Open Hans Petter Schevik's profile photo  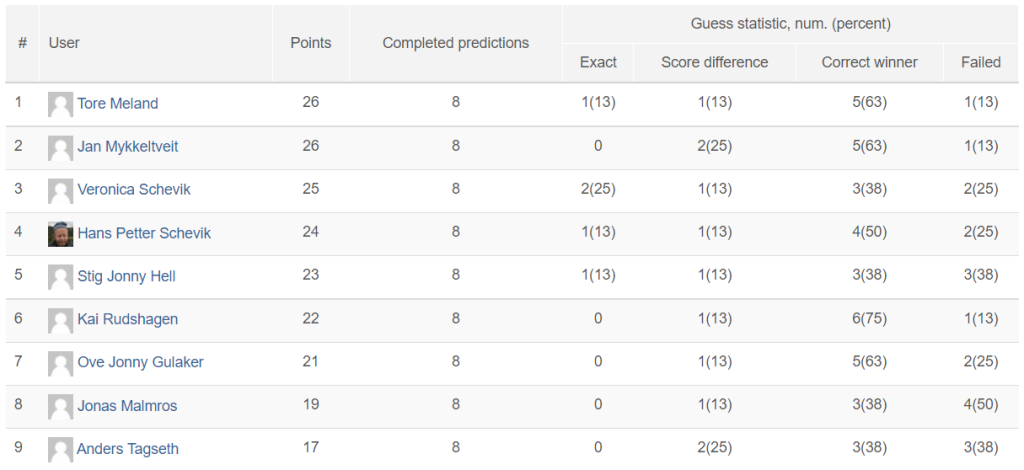tap(61, 234)
